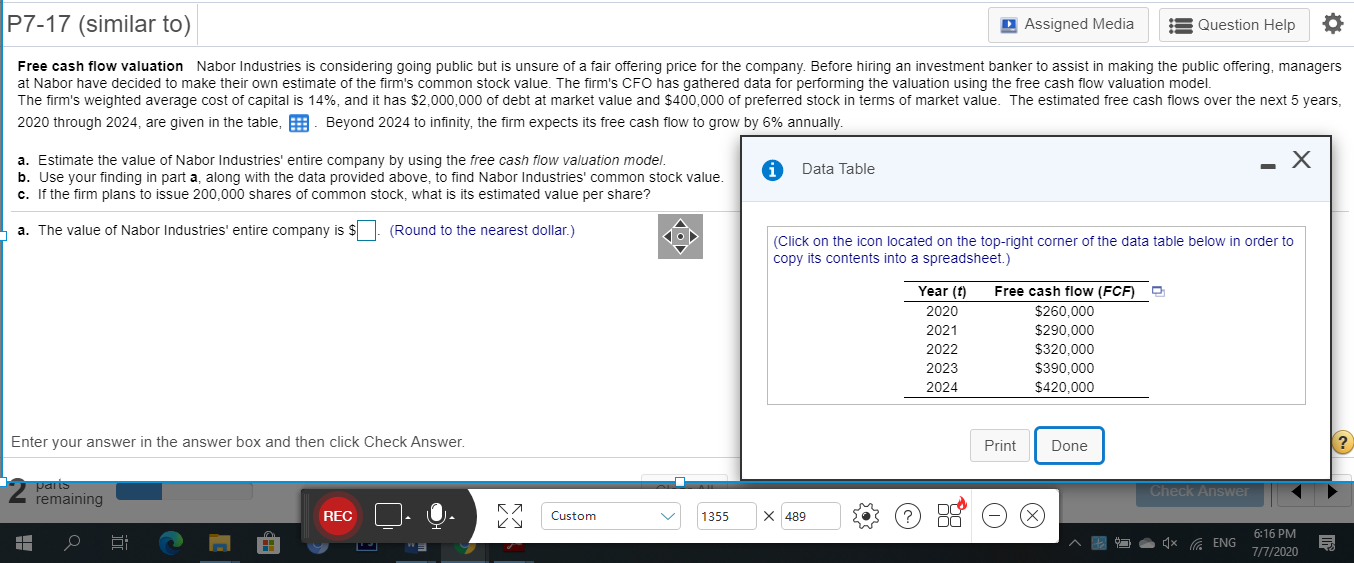Screen dimensions: 1354x563
Task: Click the four-arrow move icon
Action: pyautogui.click(x=679, y=237)
